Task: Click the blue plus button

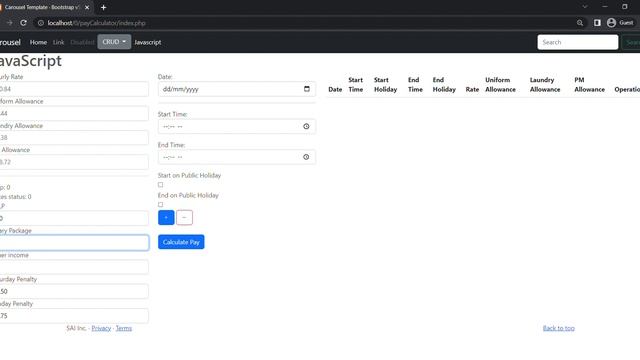Action: pyautogui.click(x=166, y=218)
